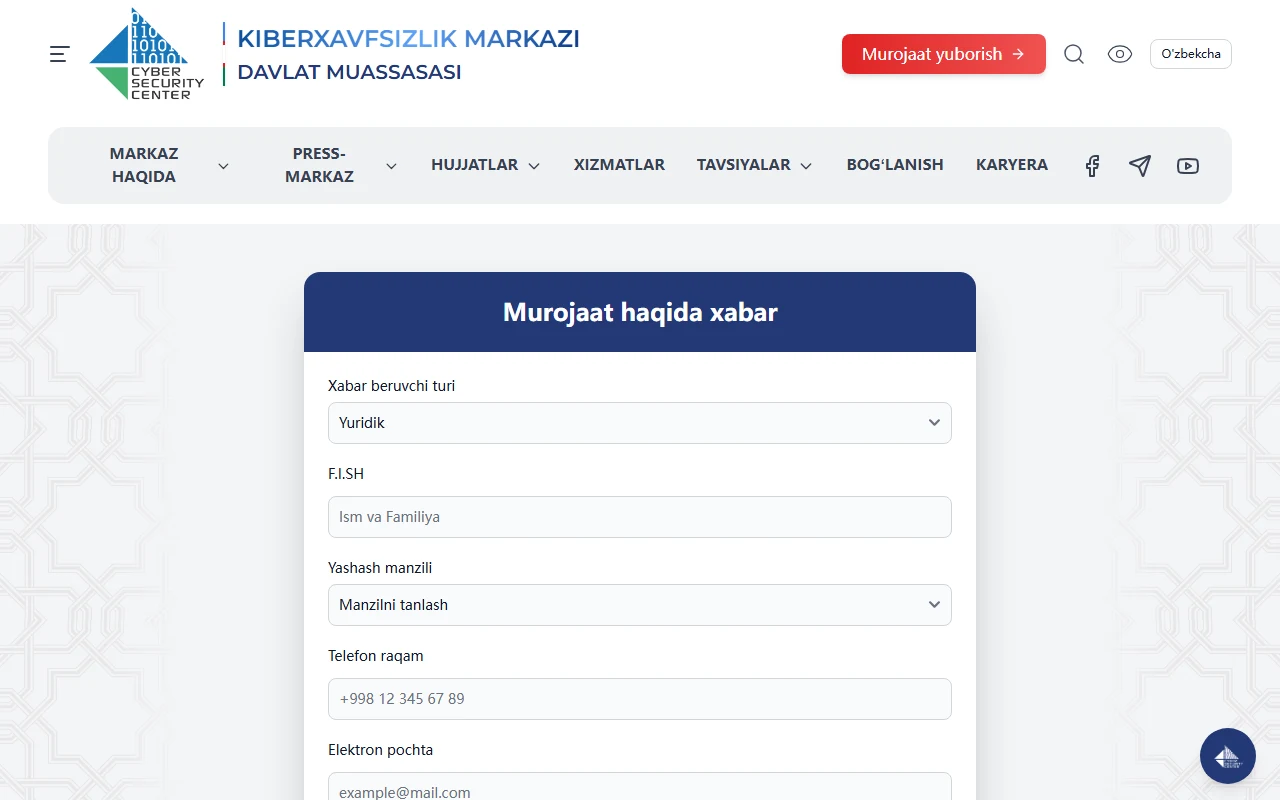This screenshot has width=1280, height=800.
Task: Click the 'F.I.SH' field label
Action: click(346, 474)
